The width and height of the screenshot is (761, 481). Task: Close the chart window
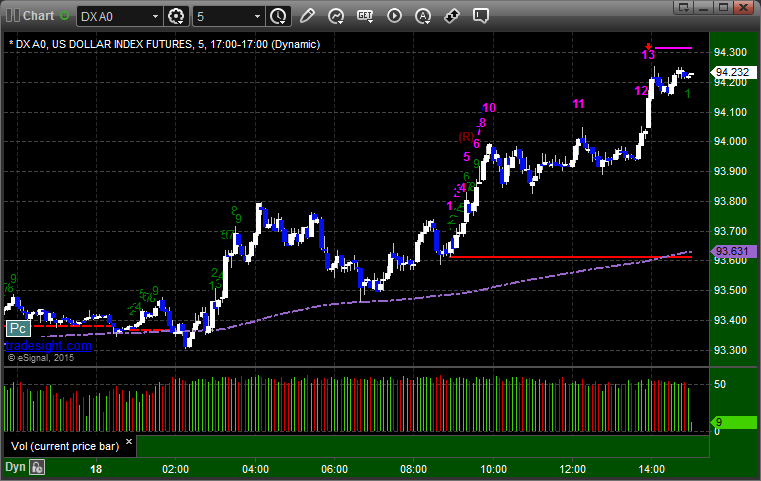[x=743, y=7]
